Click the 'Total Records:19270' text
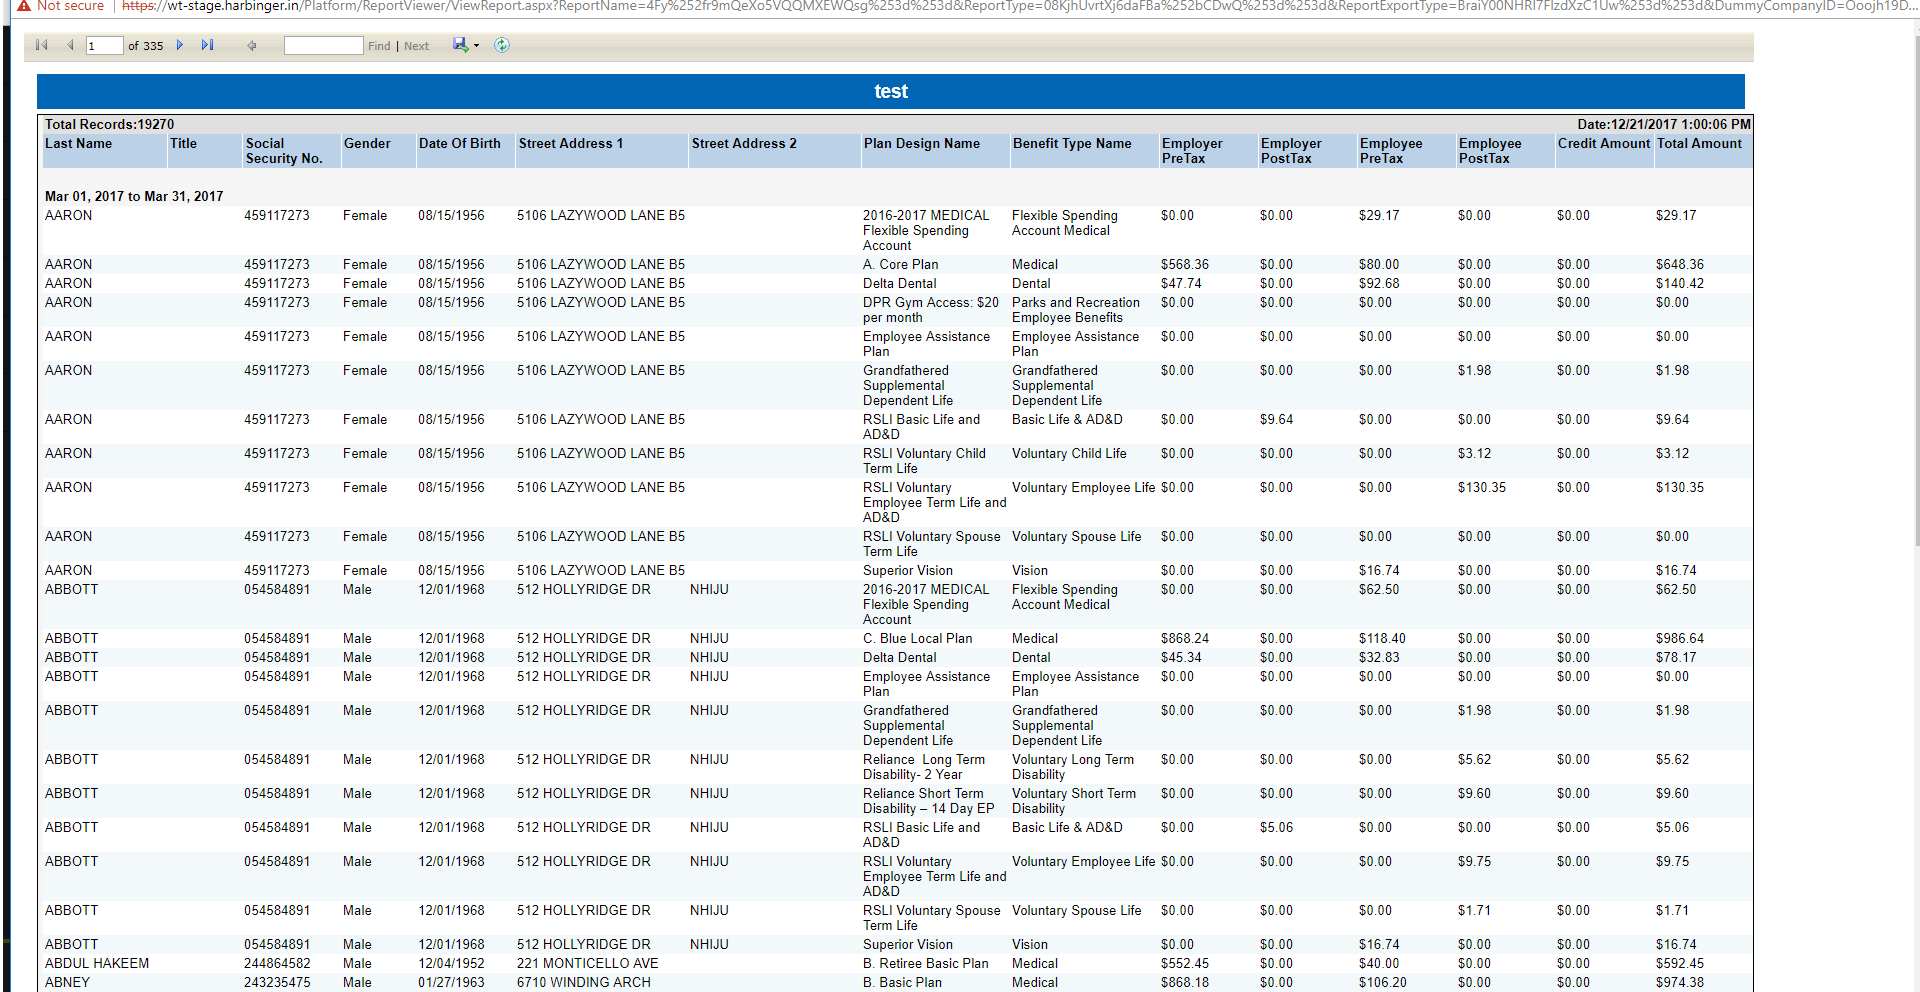This screenshot has height=992, width=1920. [109, 124]
